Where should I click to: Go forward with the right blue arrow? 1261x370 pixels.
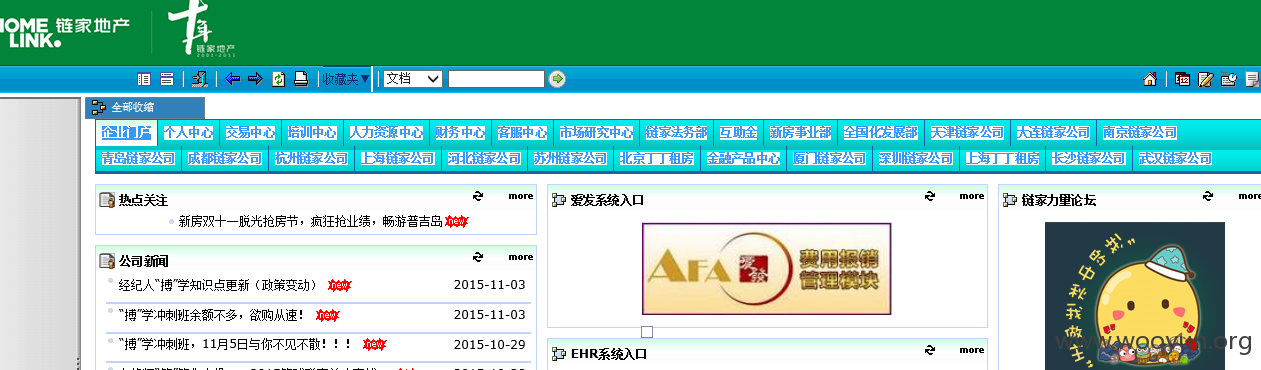[x=255, y=79]
